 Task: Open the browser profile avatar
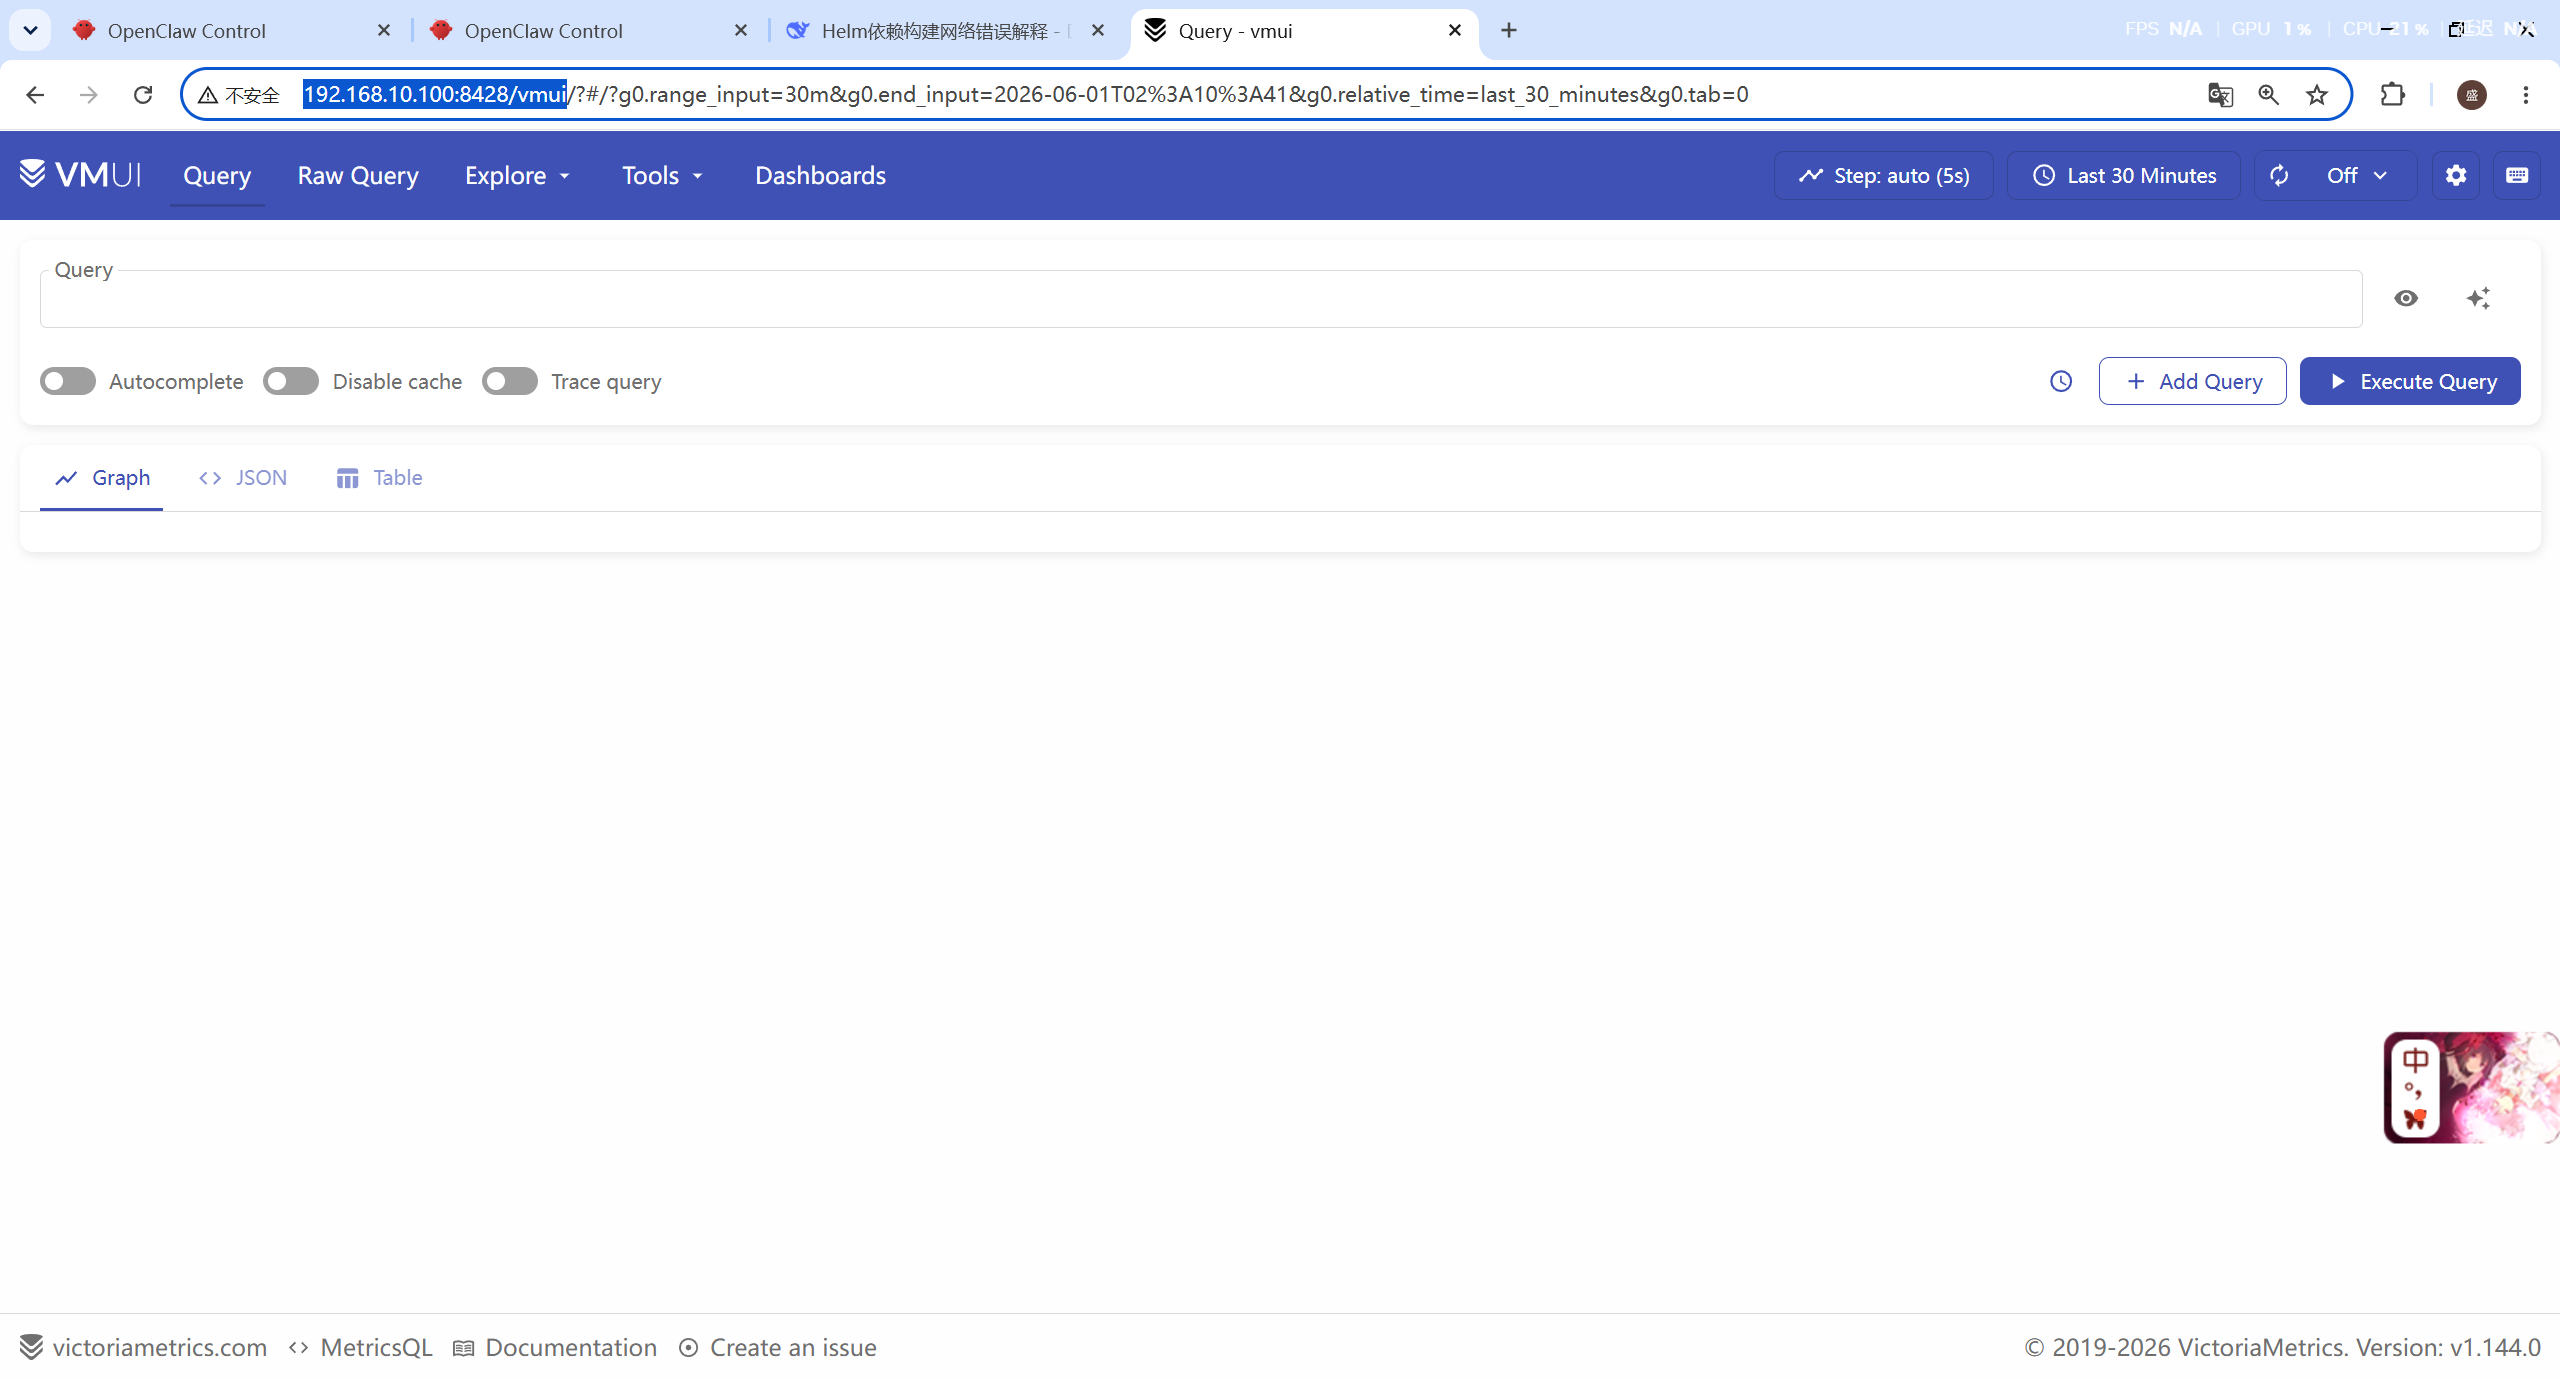coord(2472,95)
